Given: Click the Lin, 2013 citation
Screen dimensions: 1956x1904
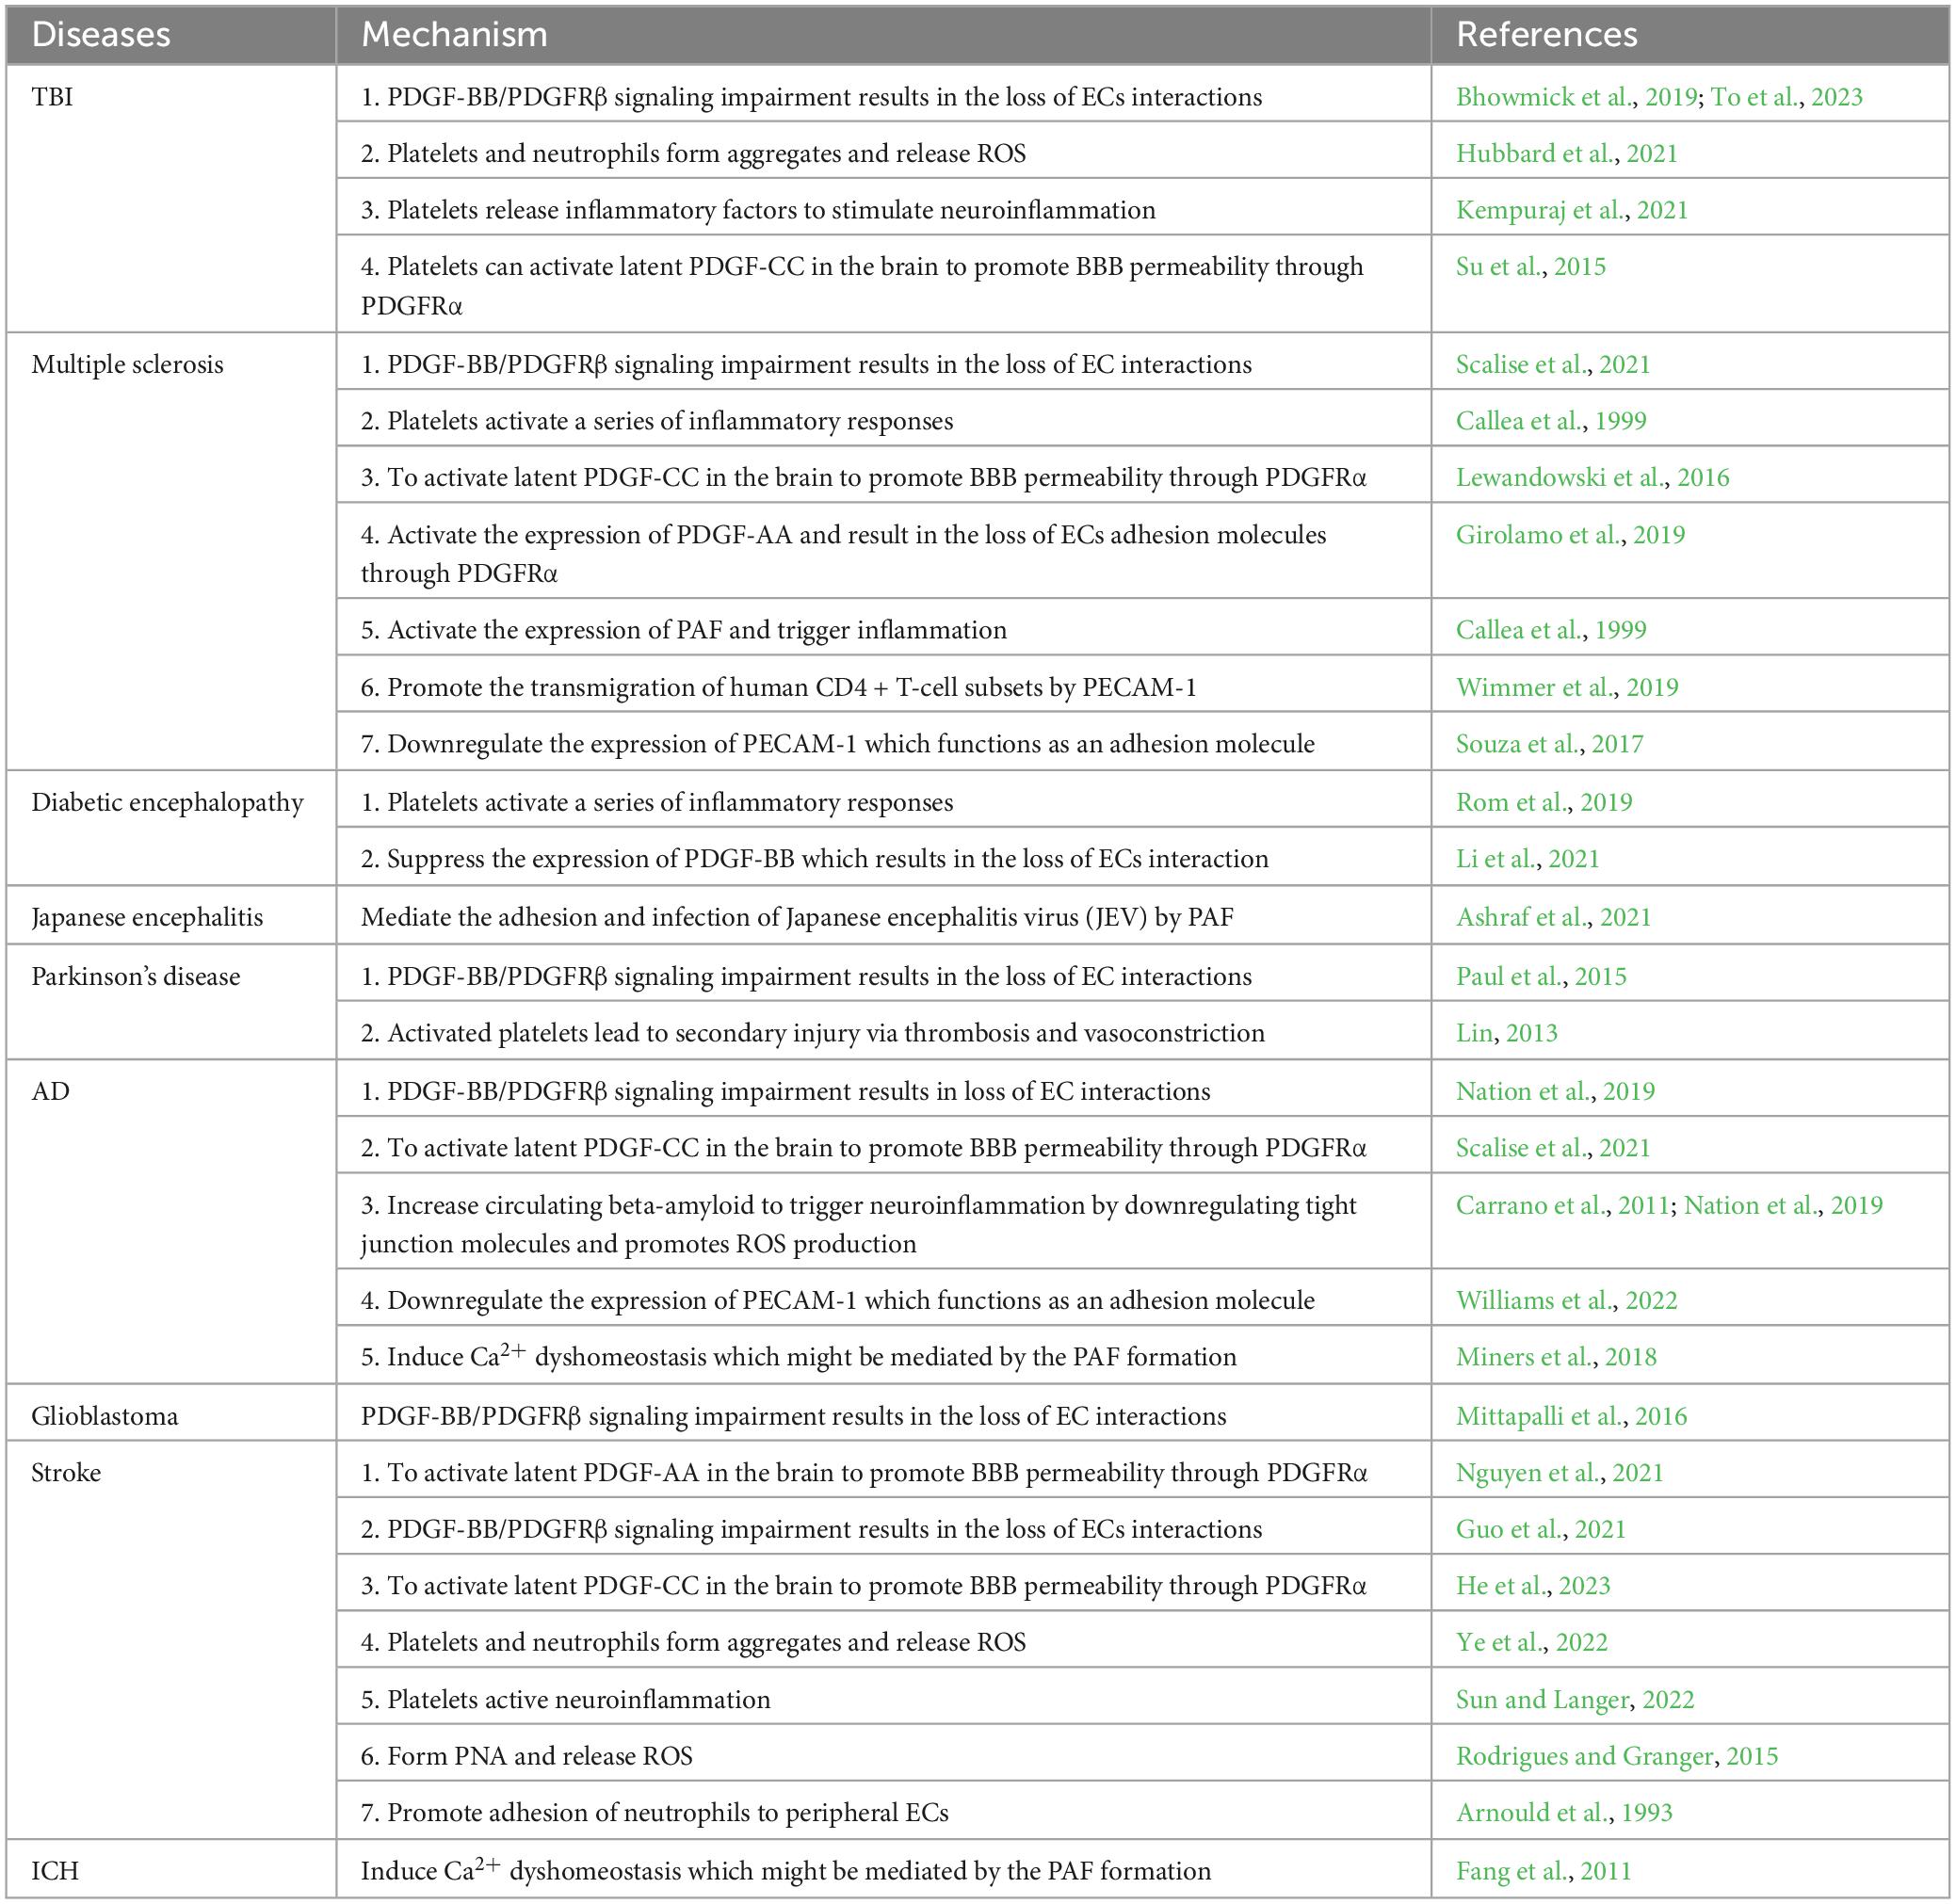Looking at the screenshot, I should 1507,1032.
